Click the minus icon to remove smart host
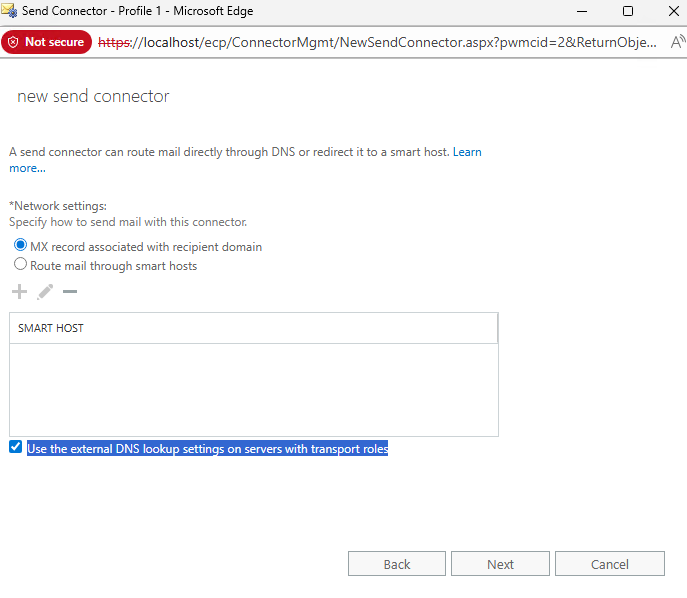 pos(70,292)
